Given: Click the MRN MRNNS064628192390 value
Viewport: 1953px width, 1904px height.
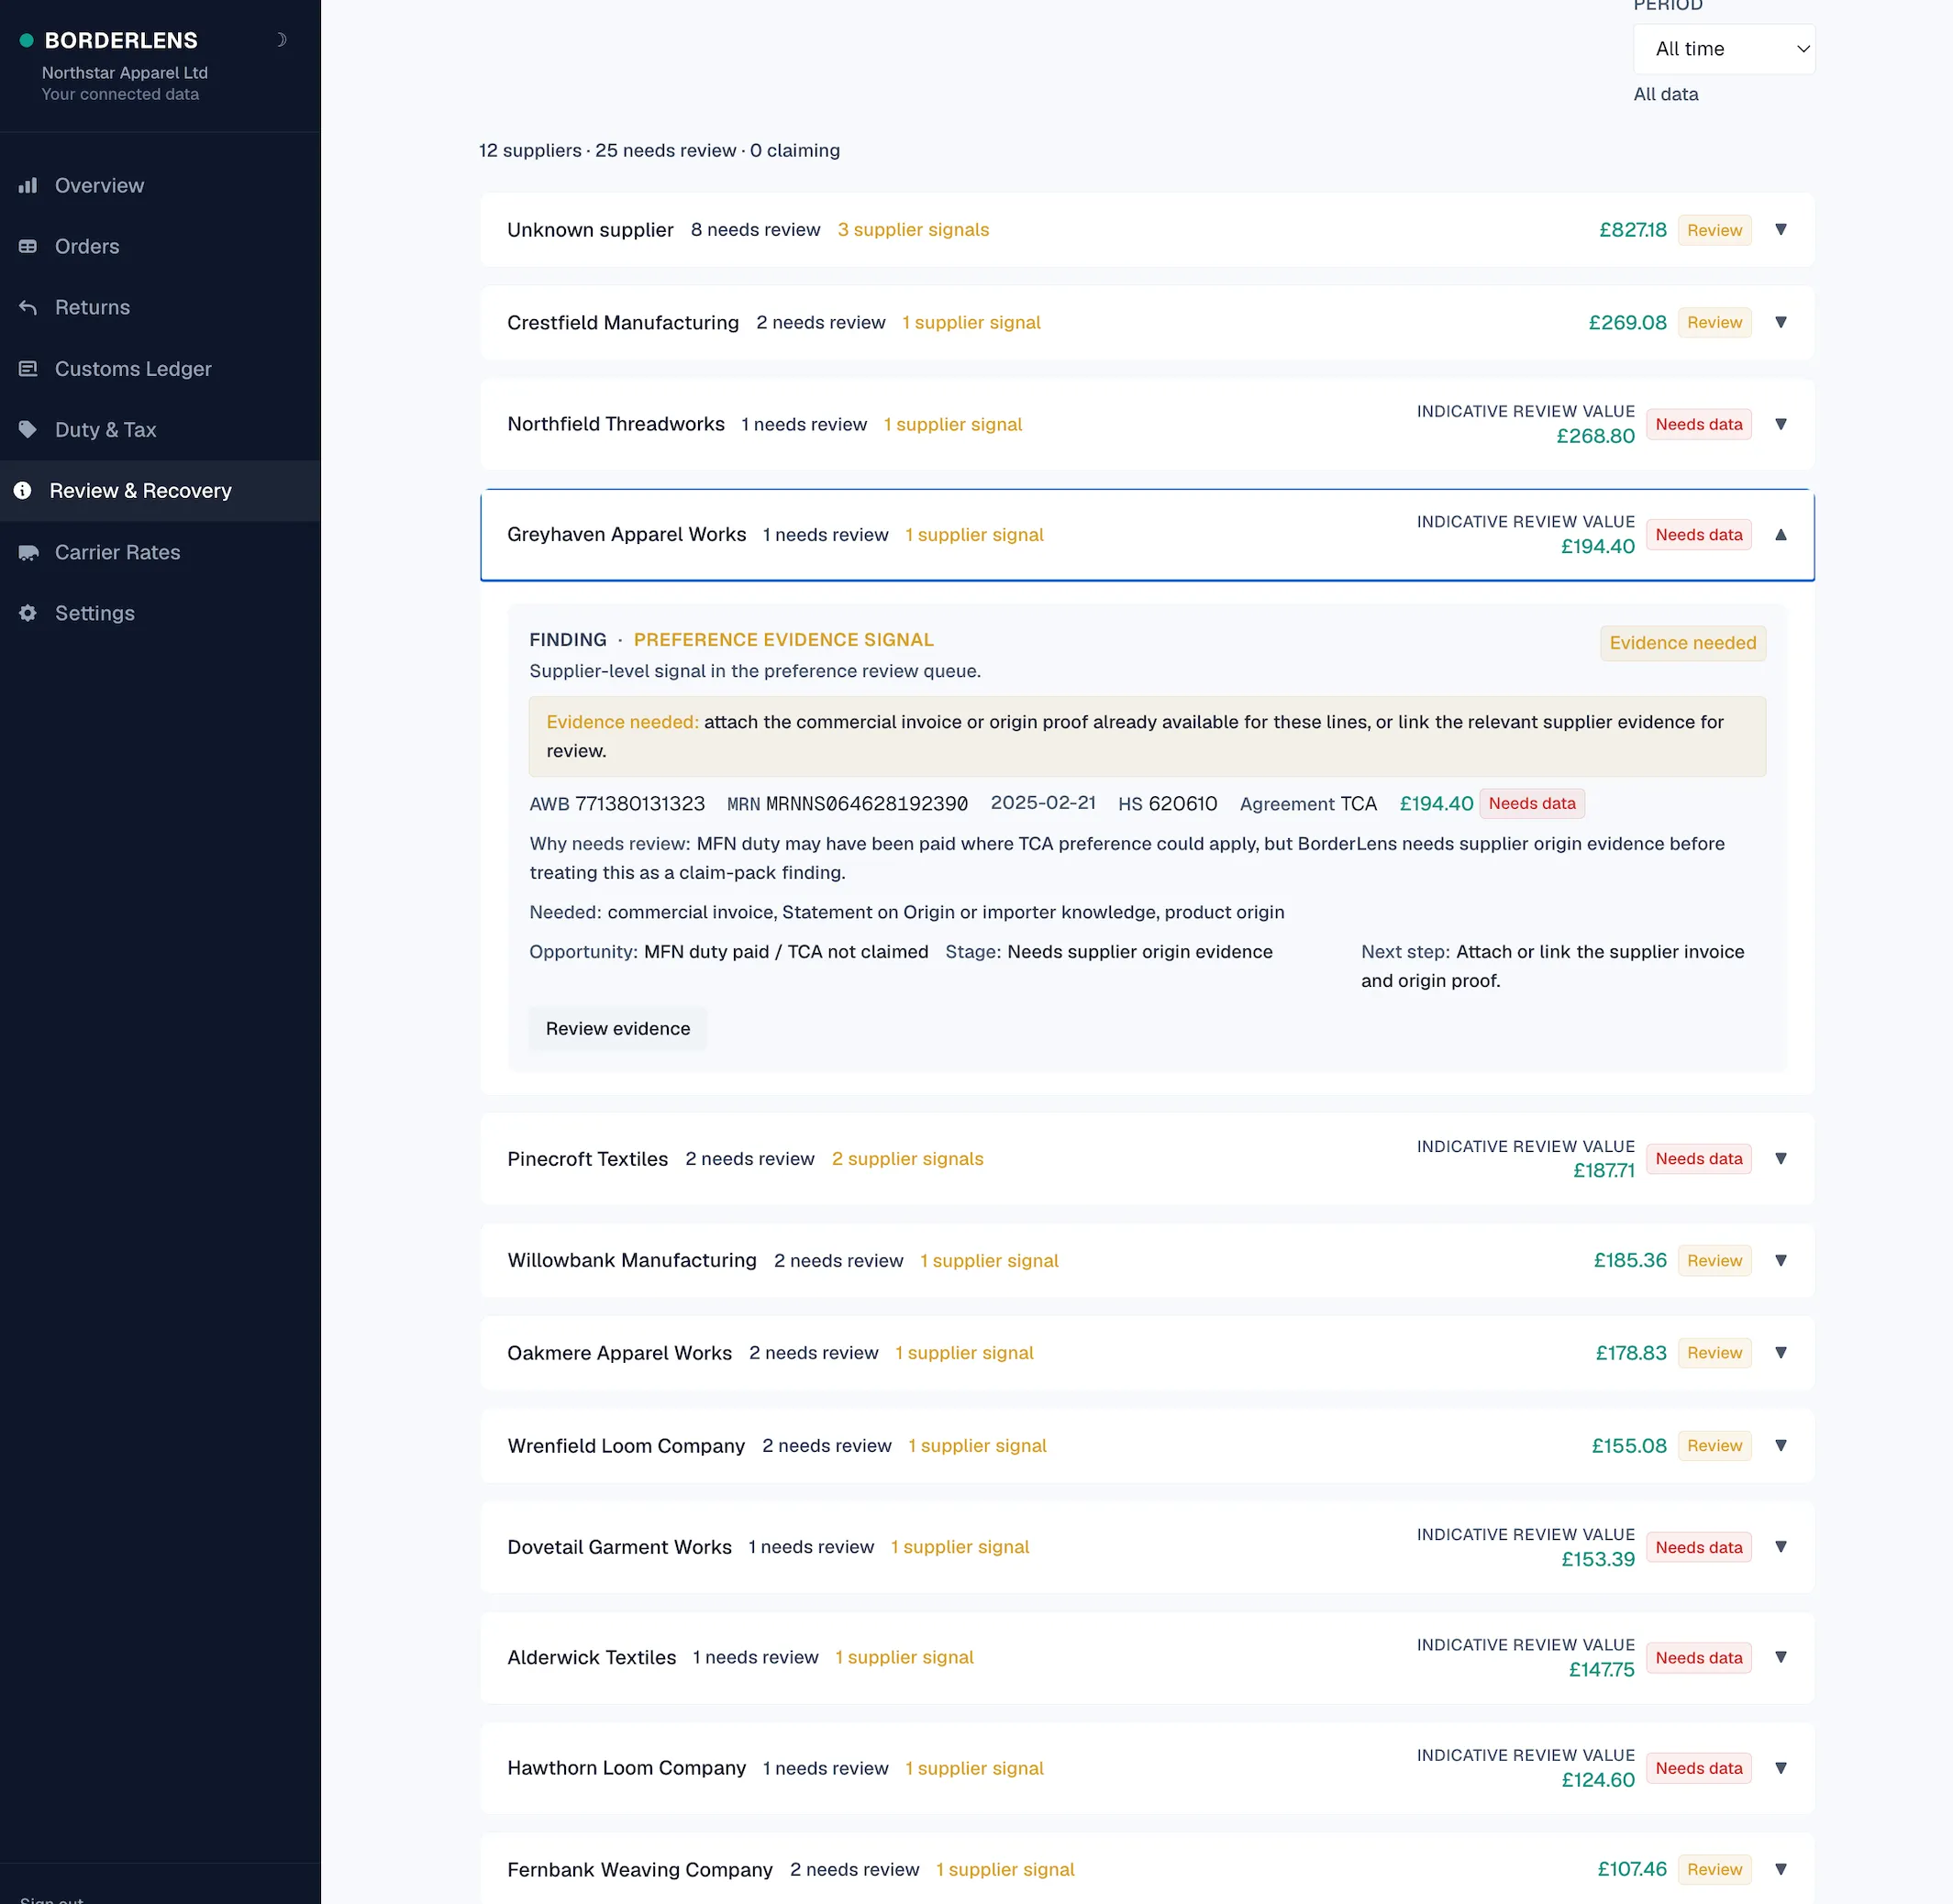Looking at the screenshot, I should point(867,804).
